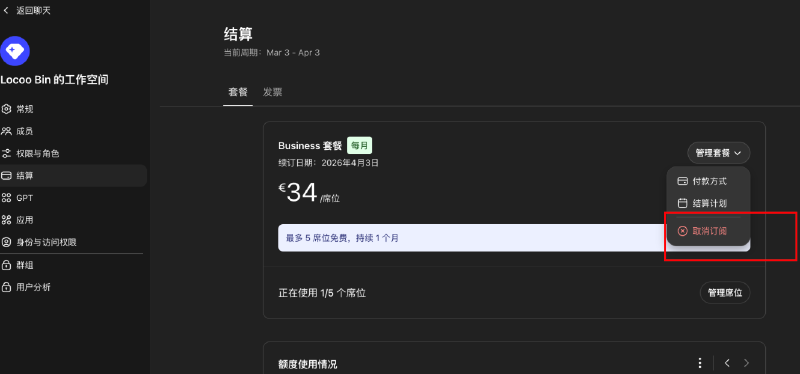The image size is (800, 374).
Task: Click the back arrow beside 返回聊天
Action: (x=6, y=11)
